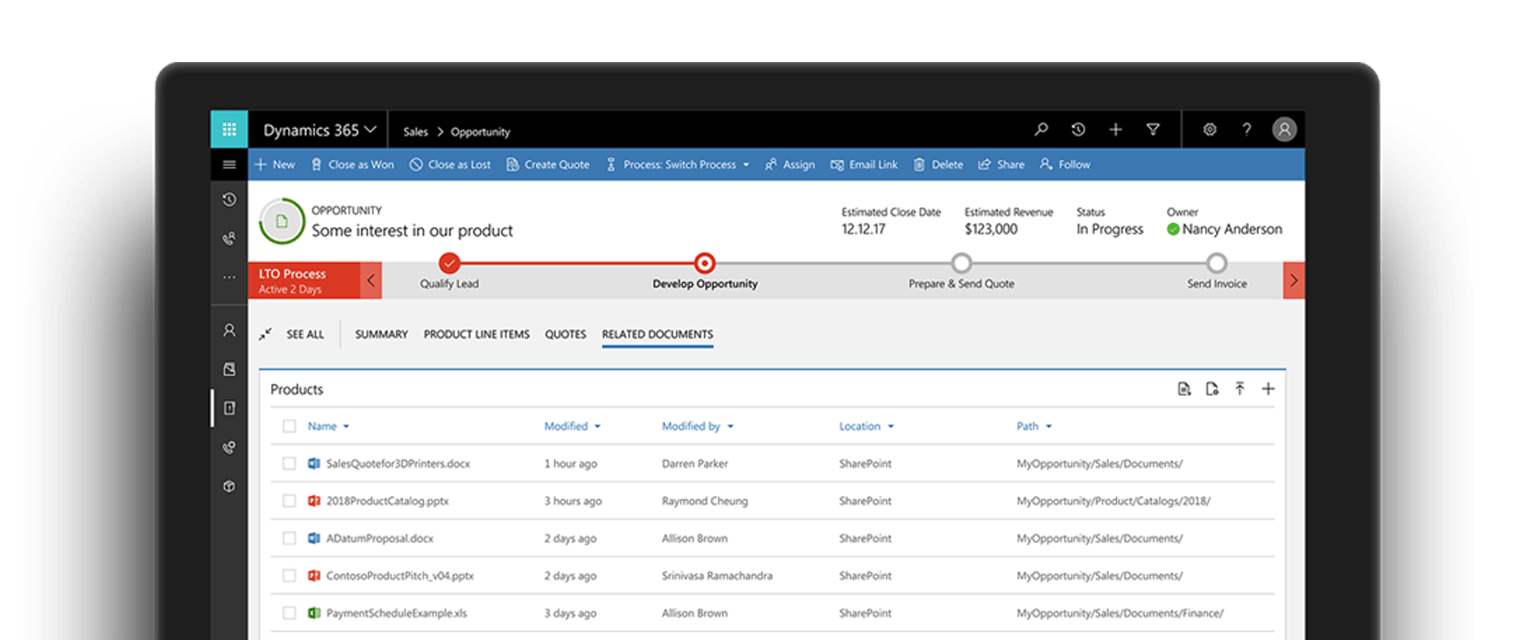Check the SalesQuotefor3DPrinters.docx checkbox
Image resolution: width=1534 pixels, height=640 pixels.
click(289, 464)
